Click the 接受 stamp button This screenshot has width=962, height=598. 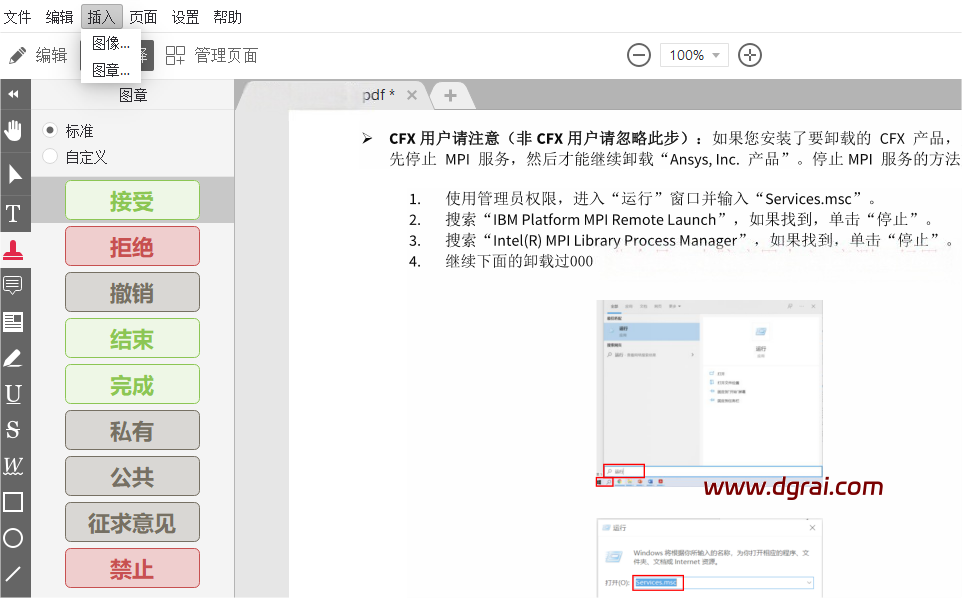132,200
